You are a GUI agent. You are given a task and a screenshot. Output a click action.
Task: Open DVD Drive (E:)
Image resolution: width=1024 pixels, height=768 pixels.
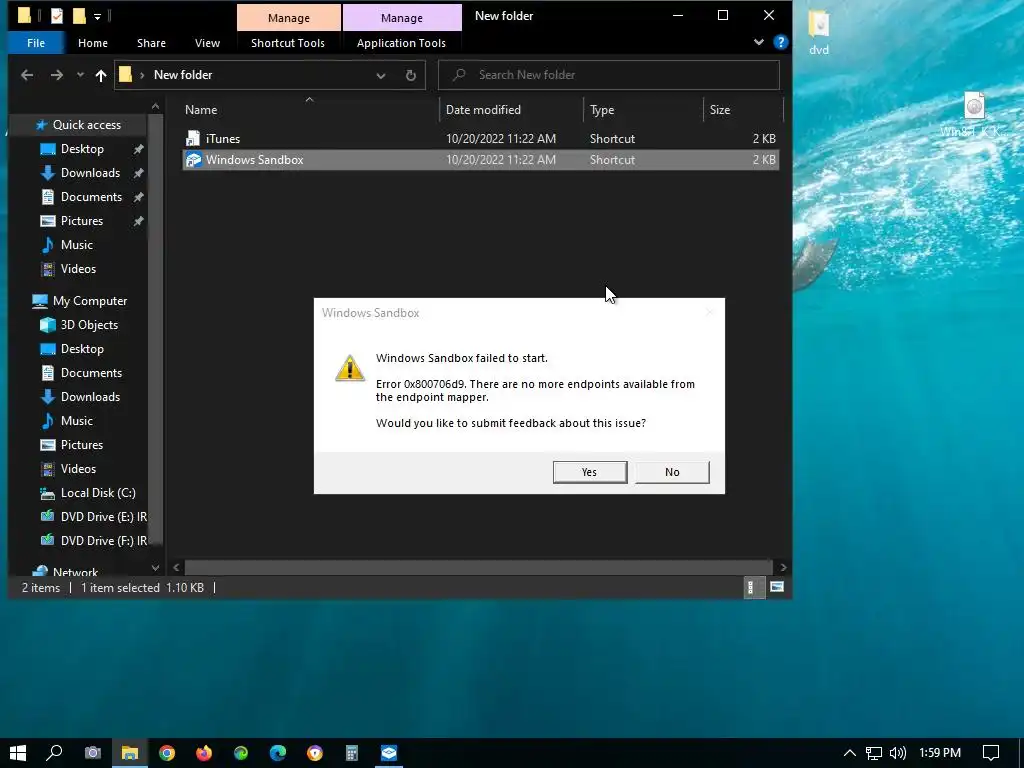(103, 517)
